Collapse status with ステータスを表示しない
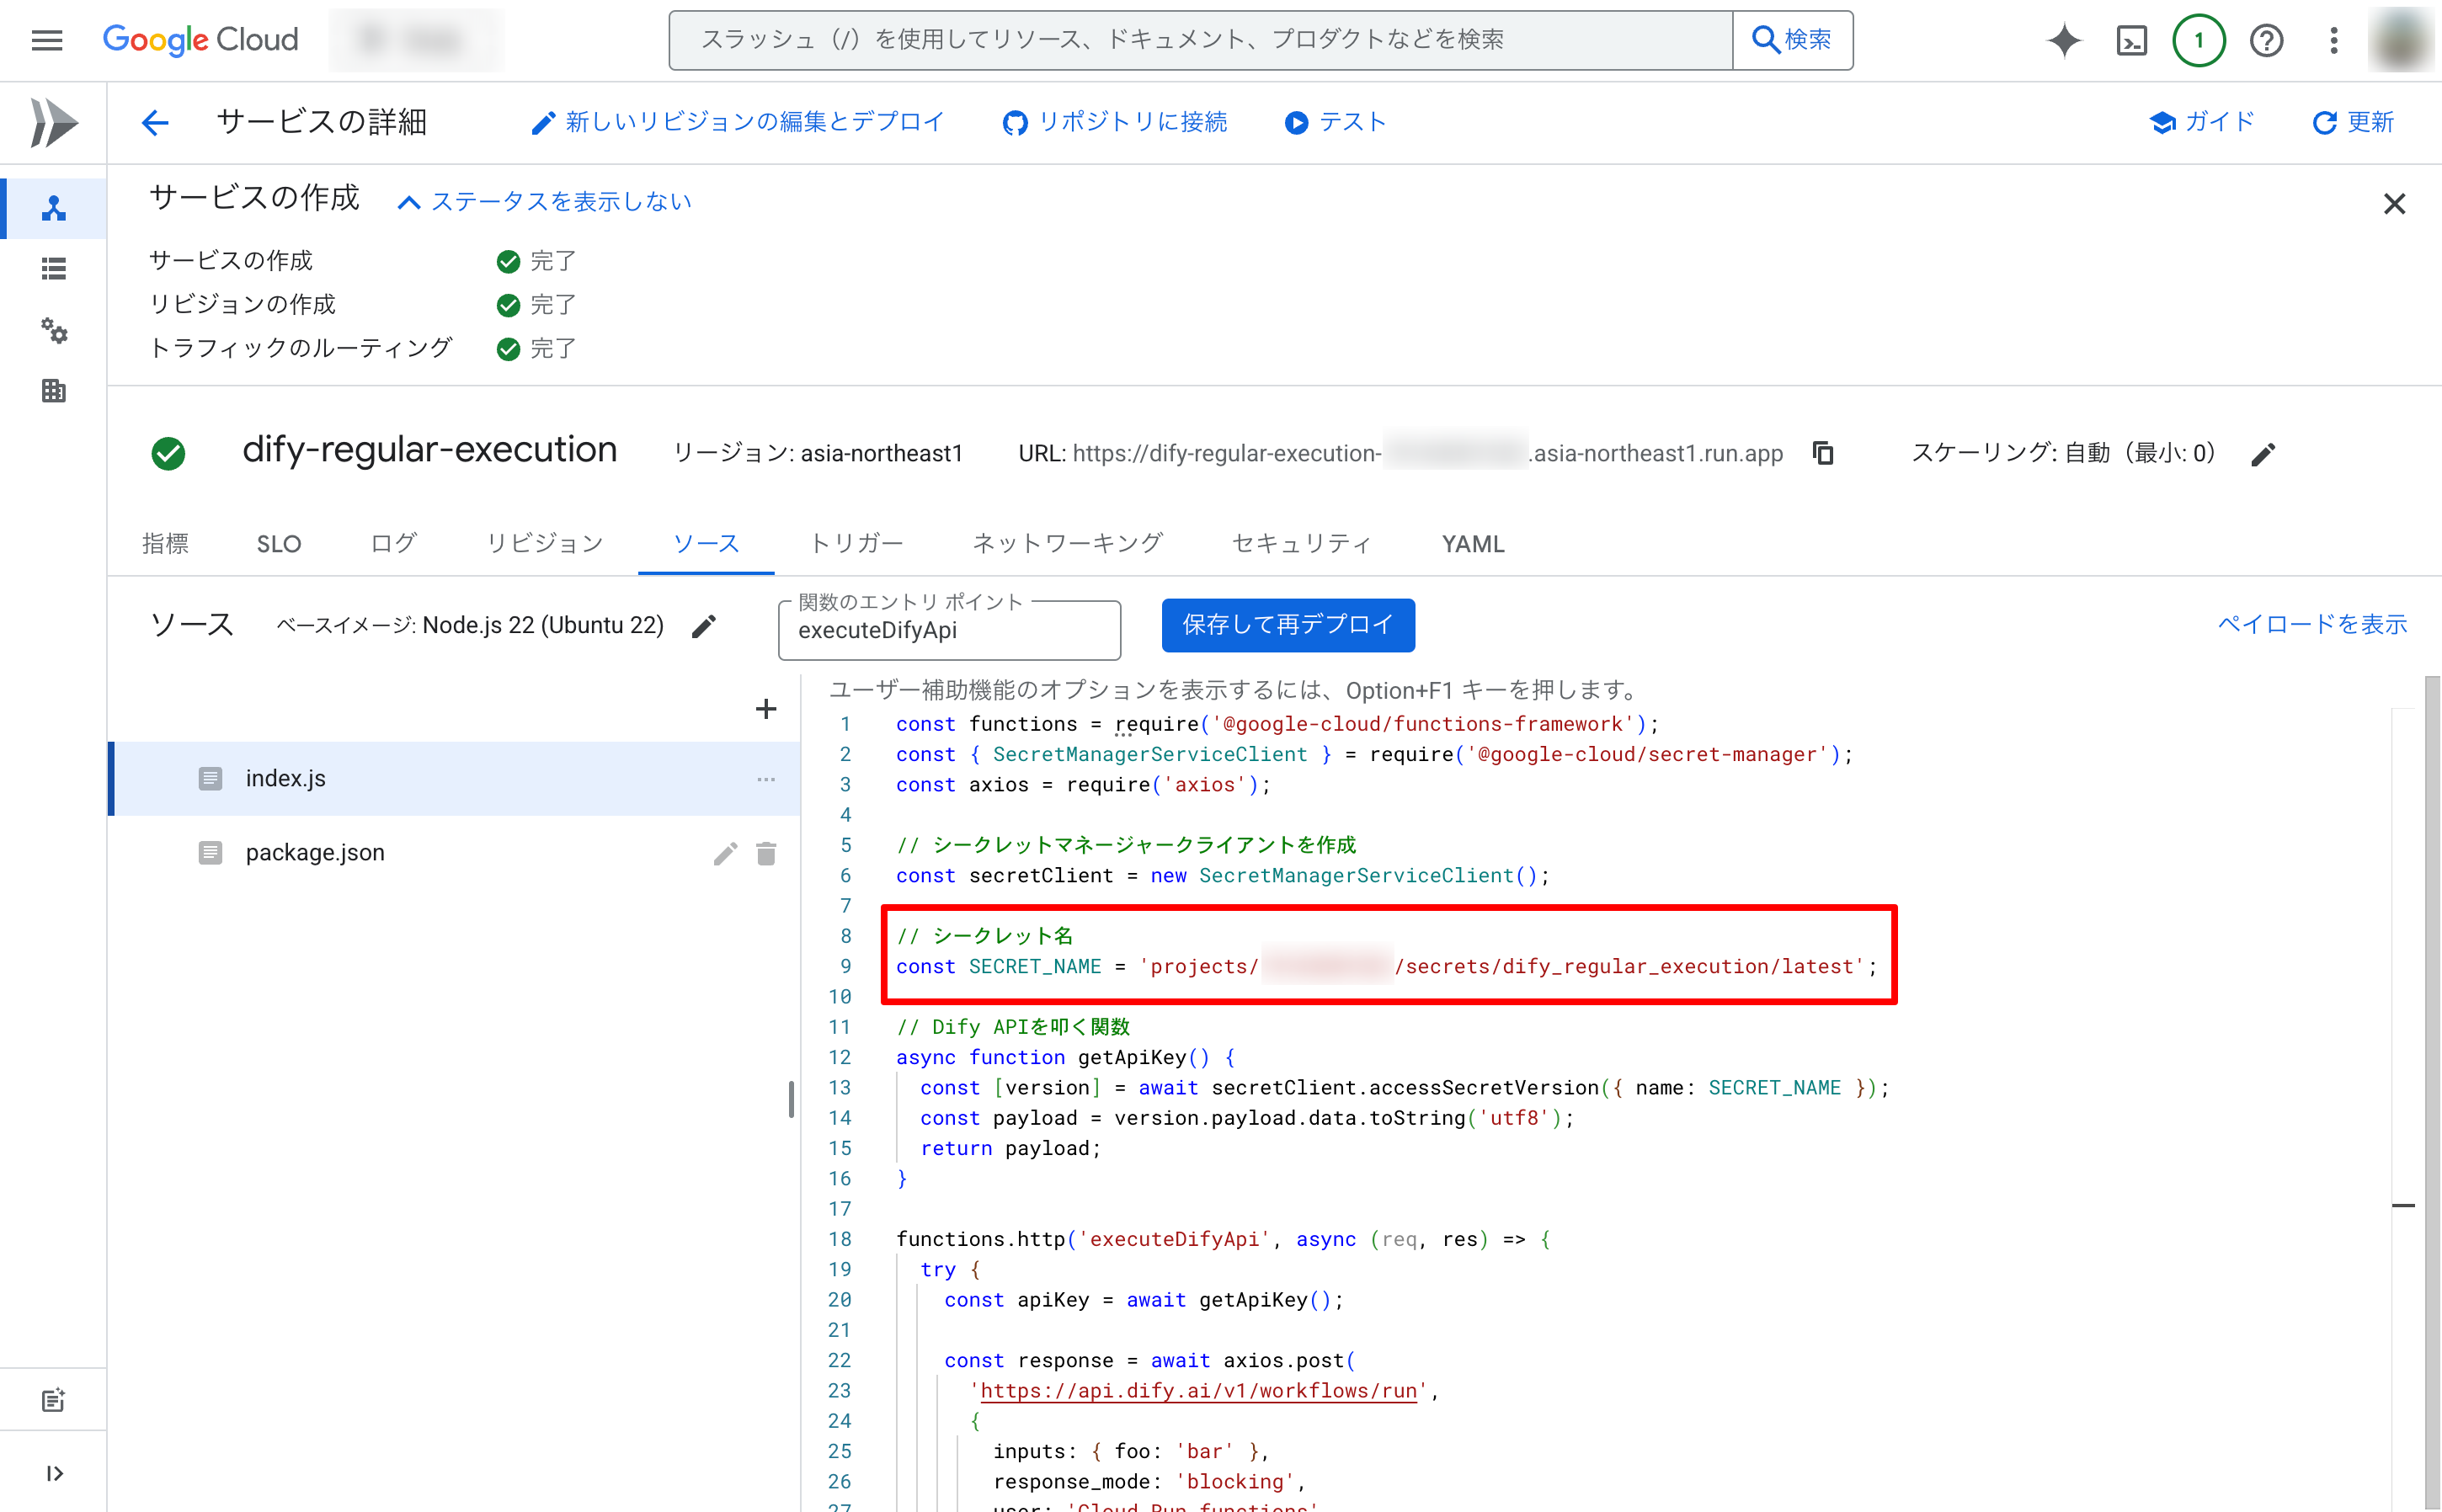 coord(545,202)
